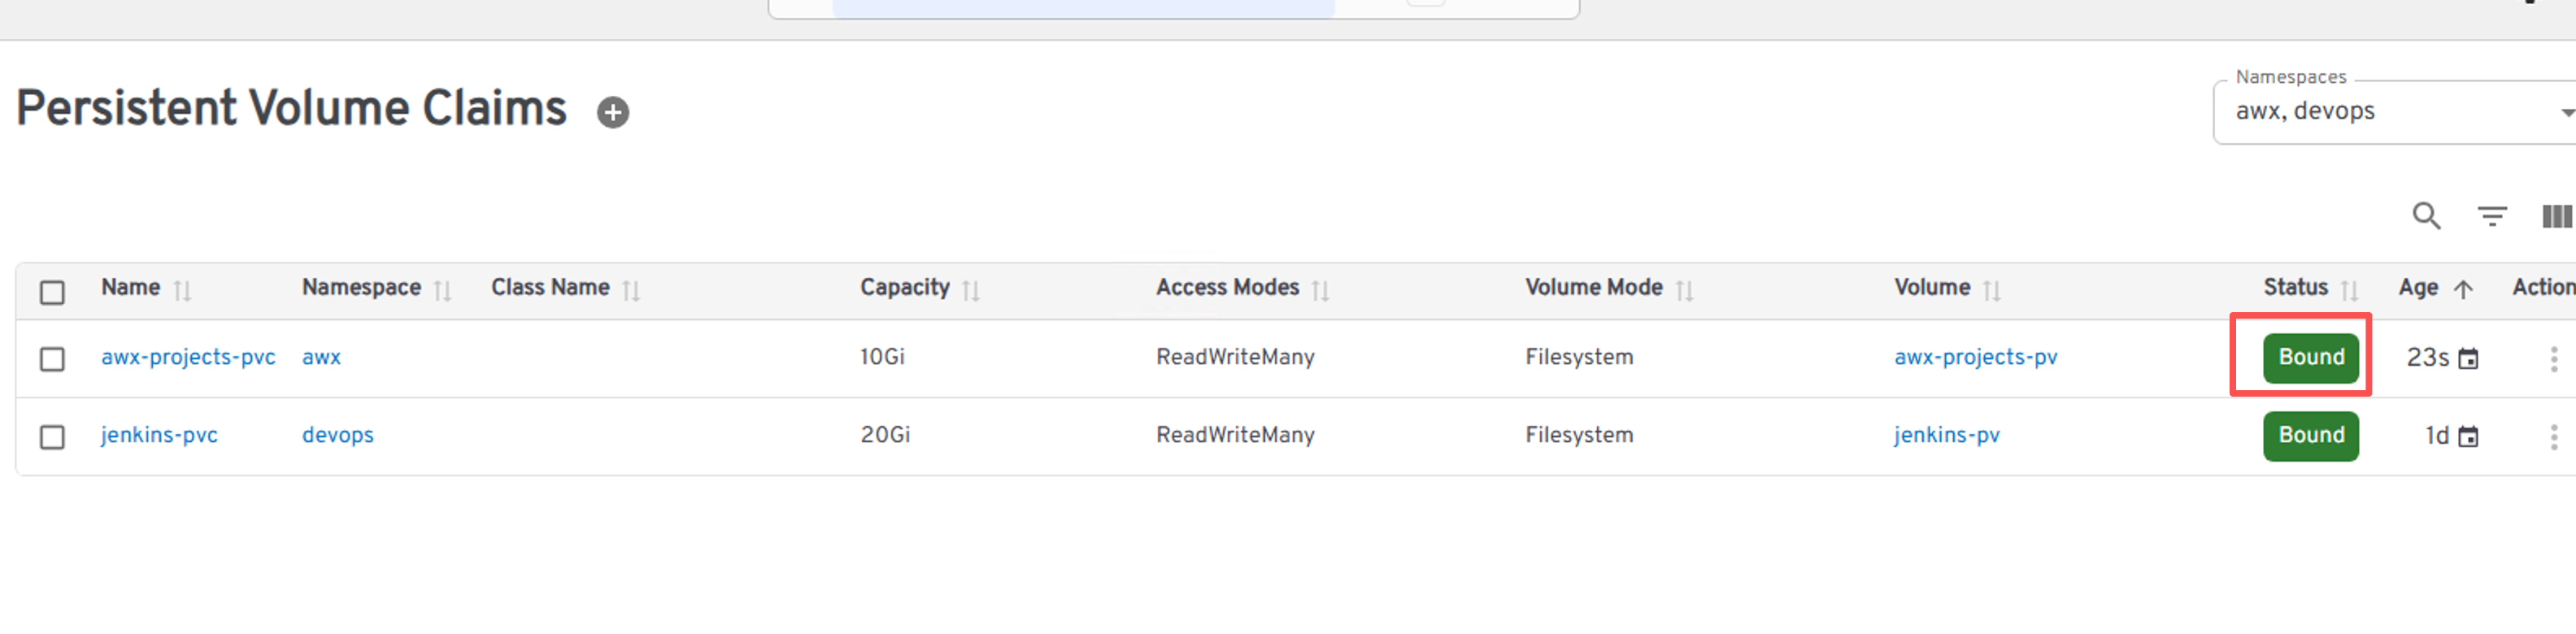
Task: Sort table by Capacity column
Action: pos(905,288)
